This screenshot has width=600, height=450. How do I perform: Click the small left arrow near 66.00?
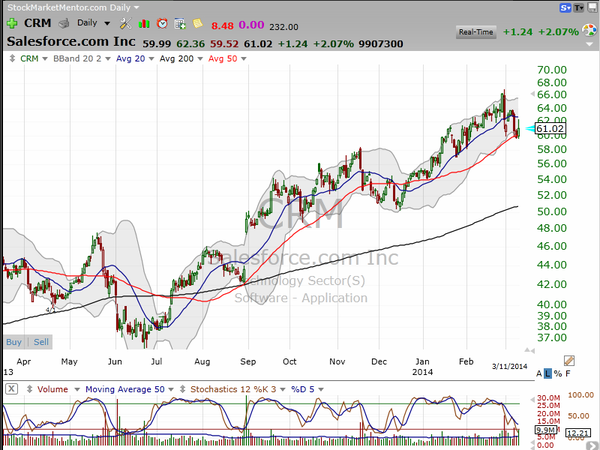coord(532,94)
